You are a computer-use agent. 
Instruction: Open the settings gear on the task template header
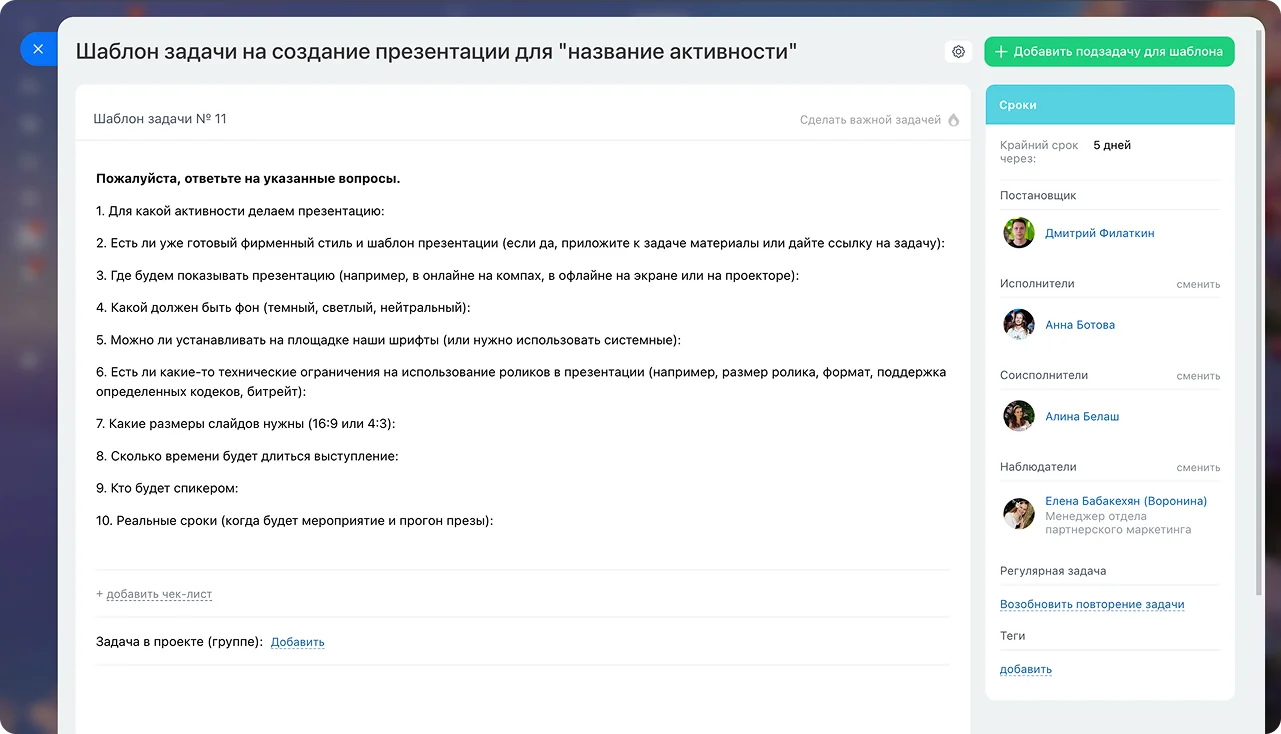click(x=958, y=50)
